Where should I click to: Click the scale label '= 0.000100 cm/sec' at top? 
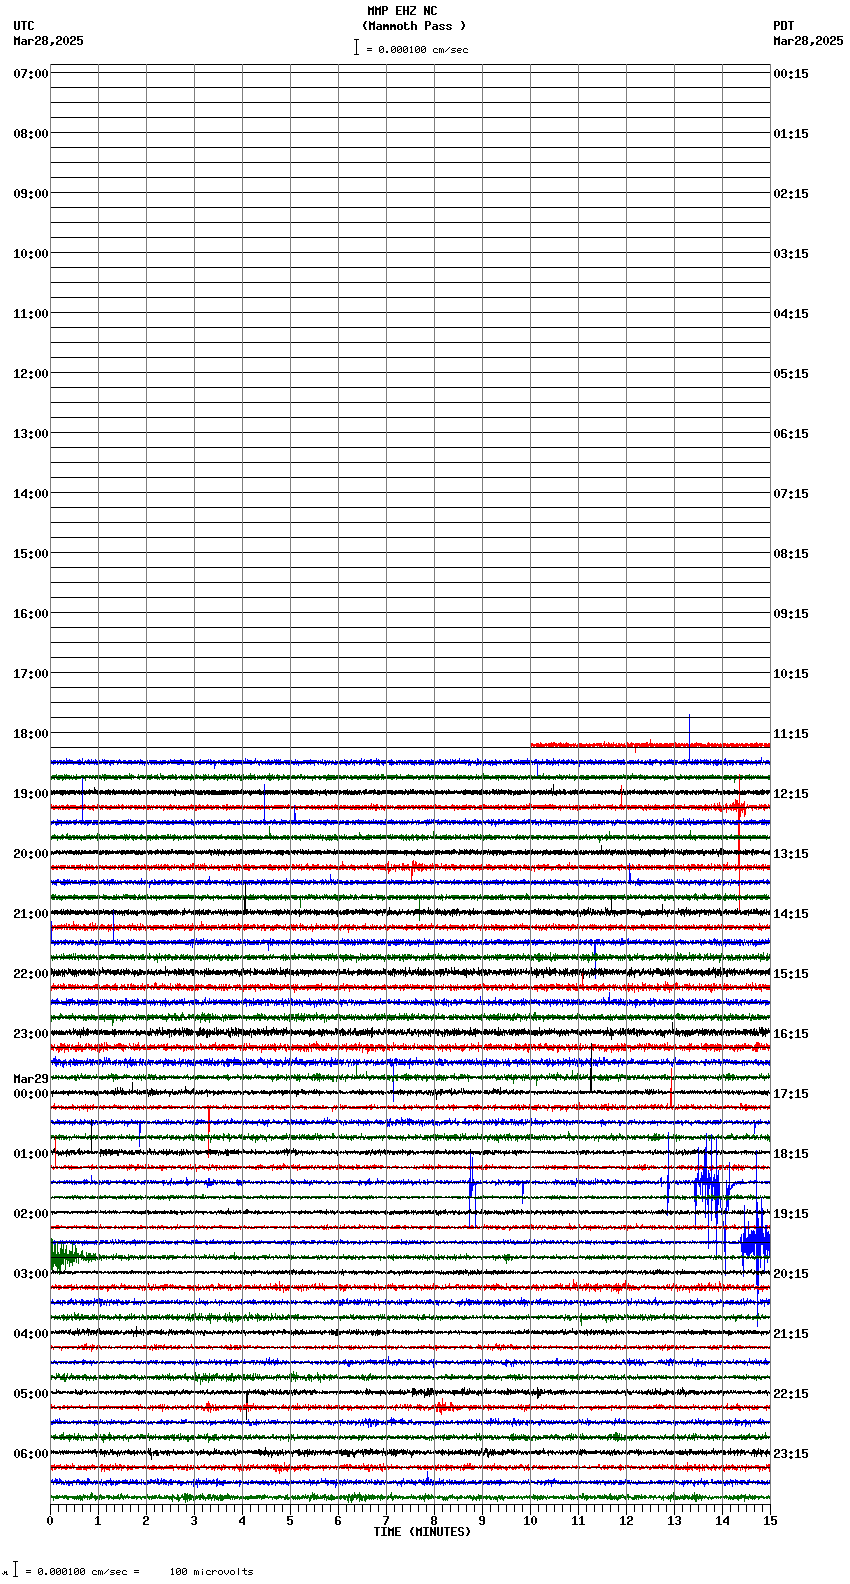click(417, 49)
